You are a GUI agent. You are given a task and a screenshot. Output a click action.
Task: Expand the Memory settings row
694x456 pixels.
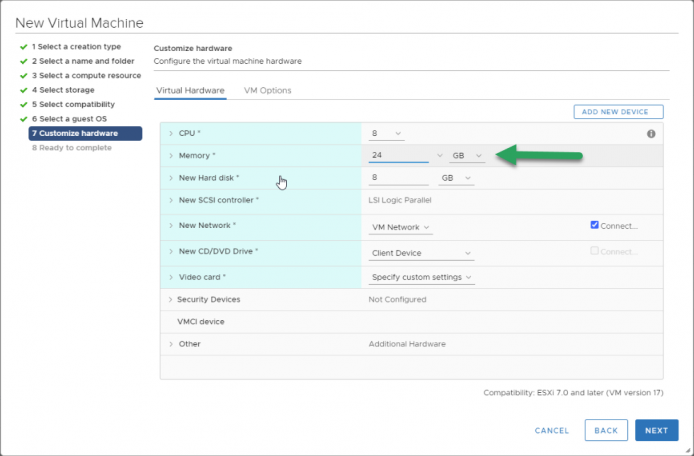coord(171,155)
